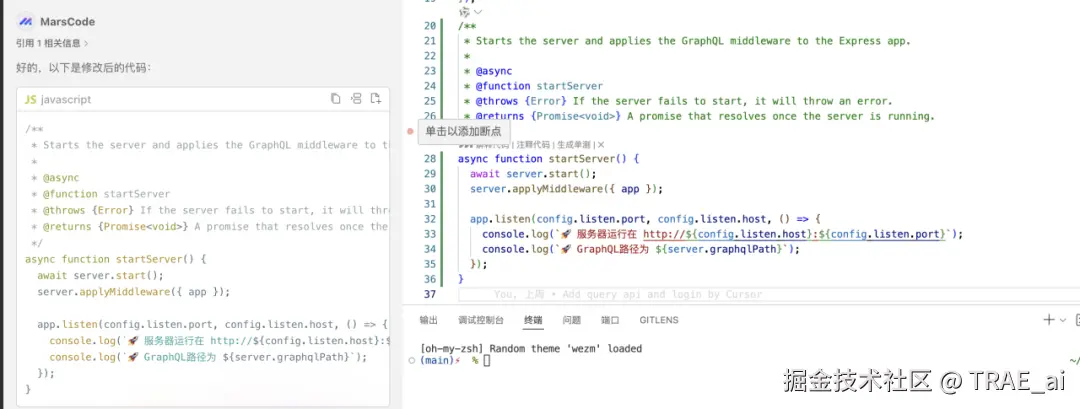Switch to the 端口 panel tab

(610, 320)
